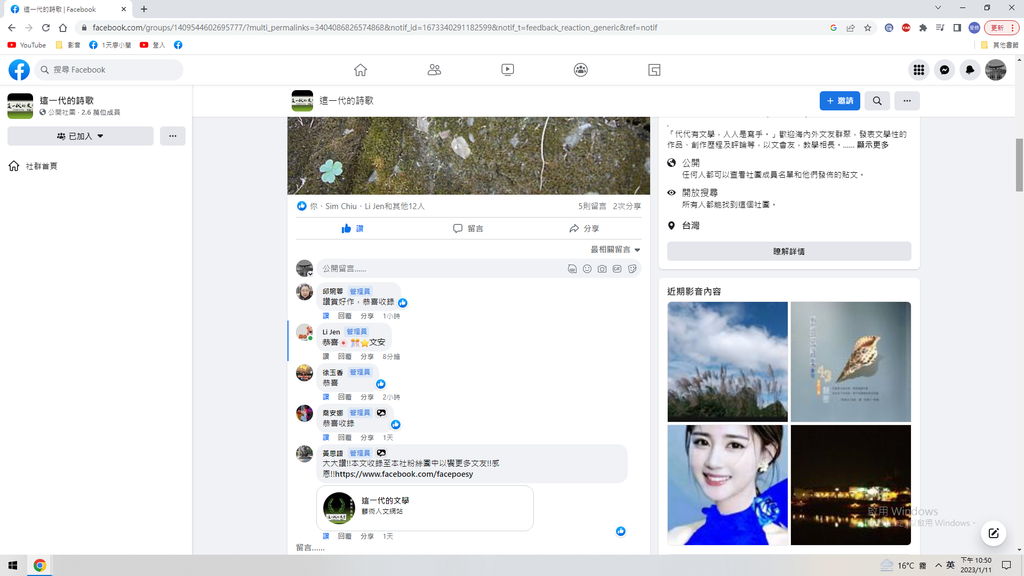Click the 公開留言 comment input field

pyautogui.click(x=440, y=269)
